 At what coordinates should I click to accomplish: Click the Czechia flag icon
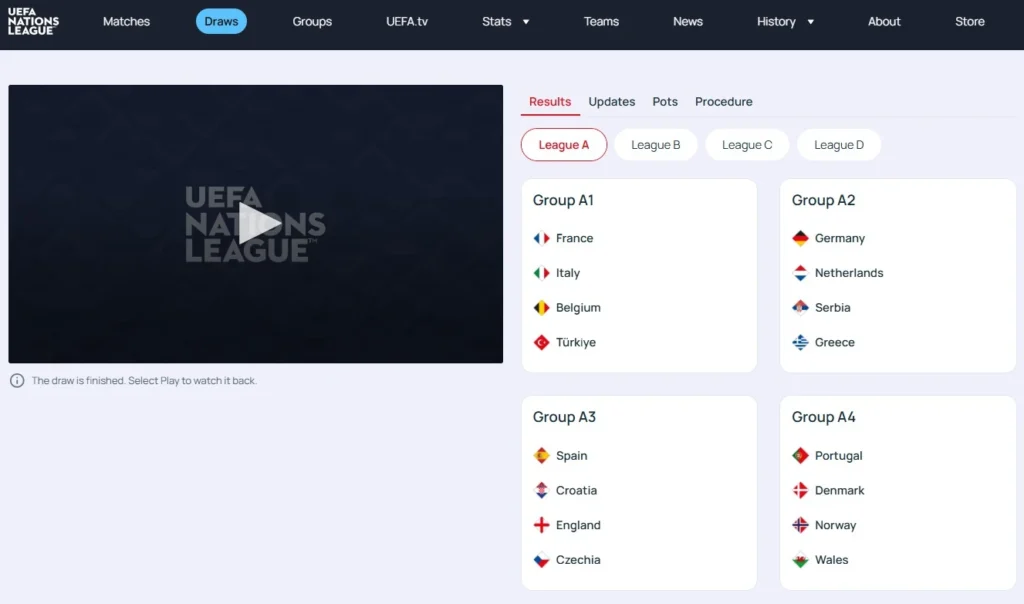541,560
